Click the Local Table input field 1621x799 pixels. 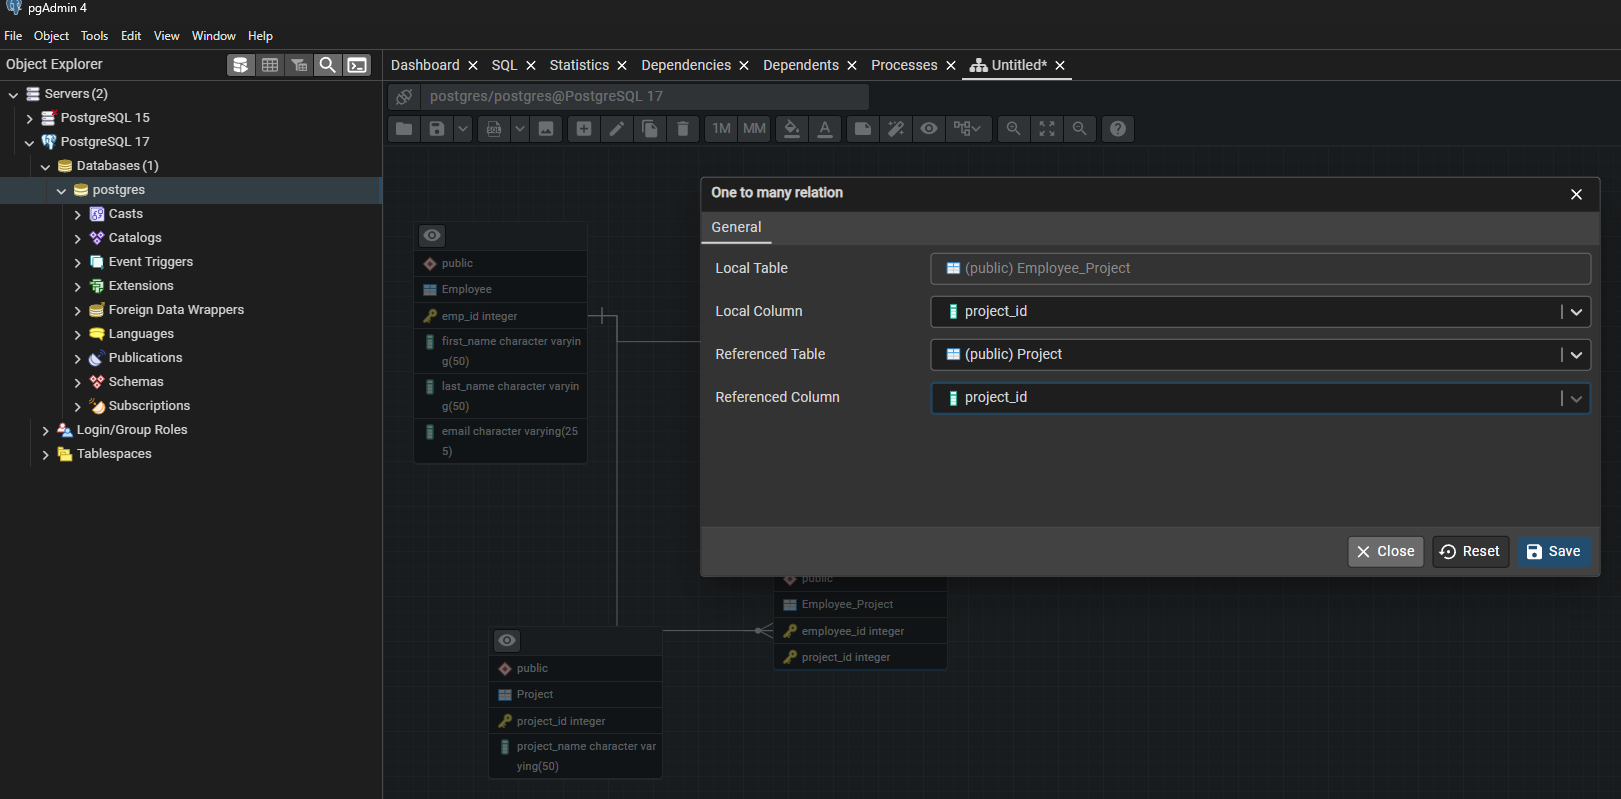pyautogui.click(x=1260, y=269)
